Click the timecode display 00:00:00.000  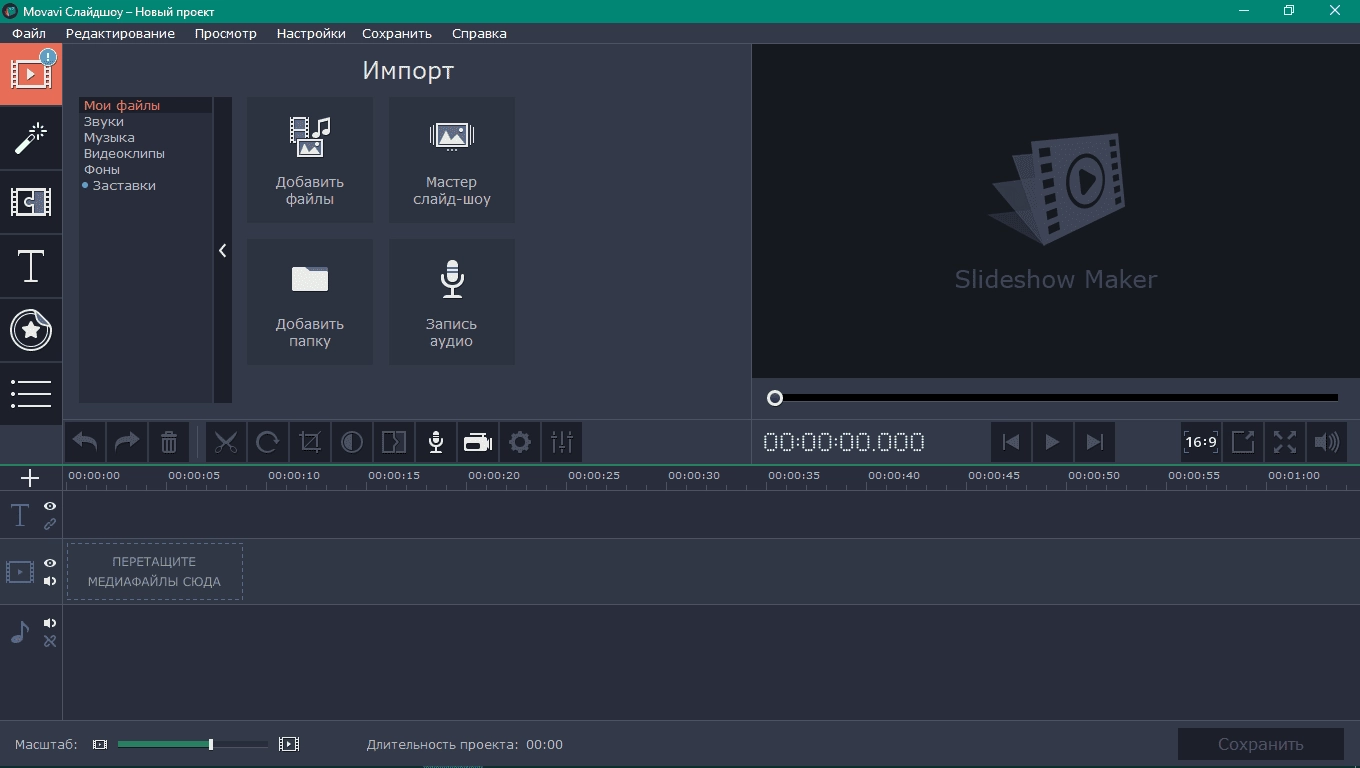pos(844,442)
